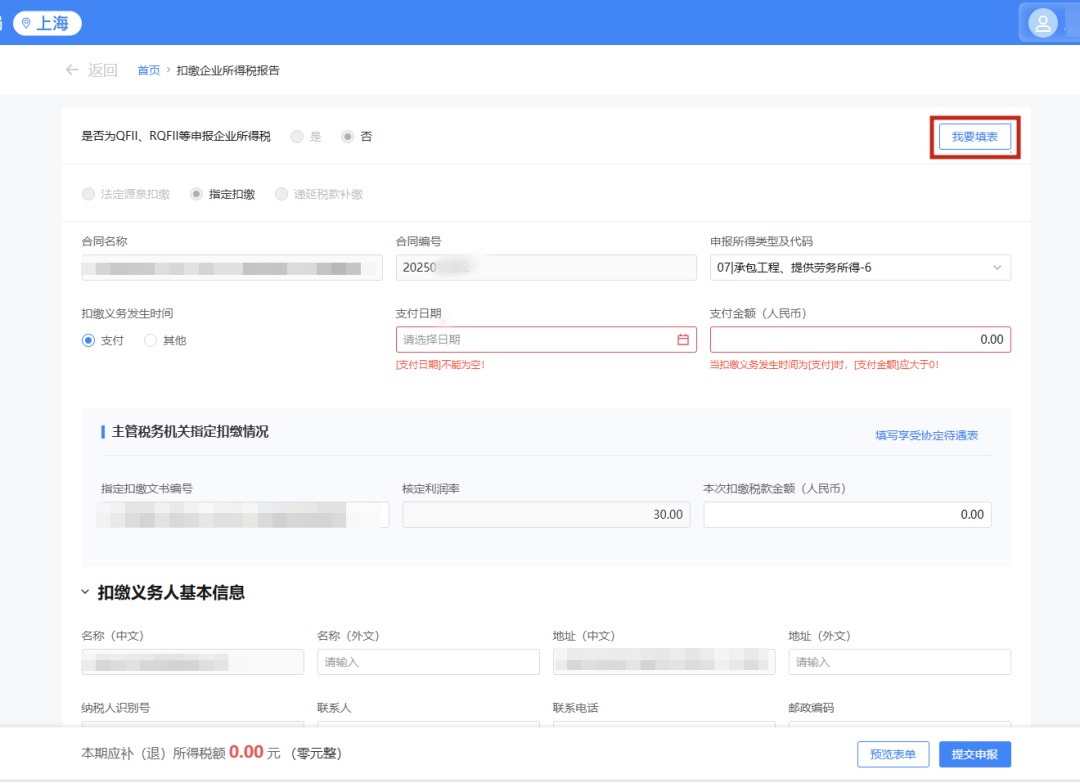Viewport: 1080px width, 783px height.
Task: Click 本次扣缴税款金额（人民币） field
Action: [847, 514]
